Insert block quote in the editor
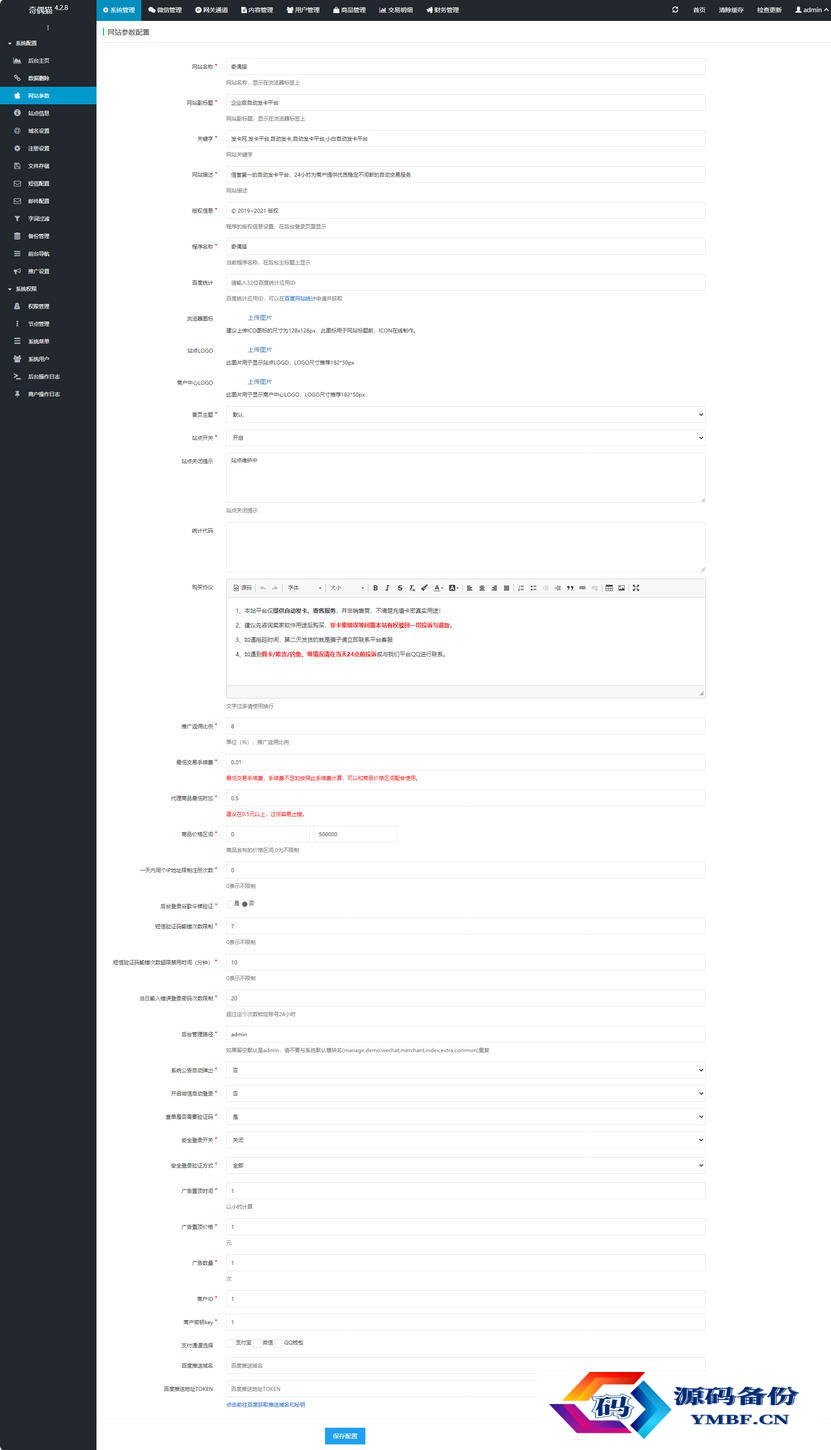Image resolution: width=831 pixels, height=1450 pixels. [570, 588]
